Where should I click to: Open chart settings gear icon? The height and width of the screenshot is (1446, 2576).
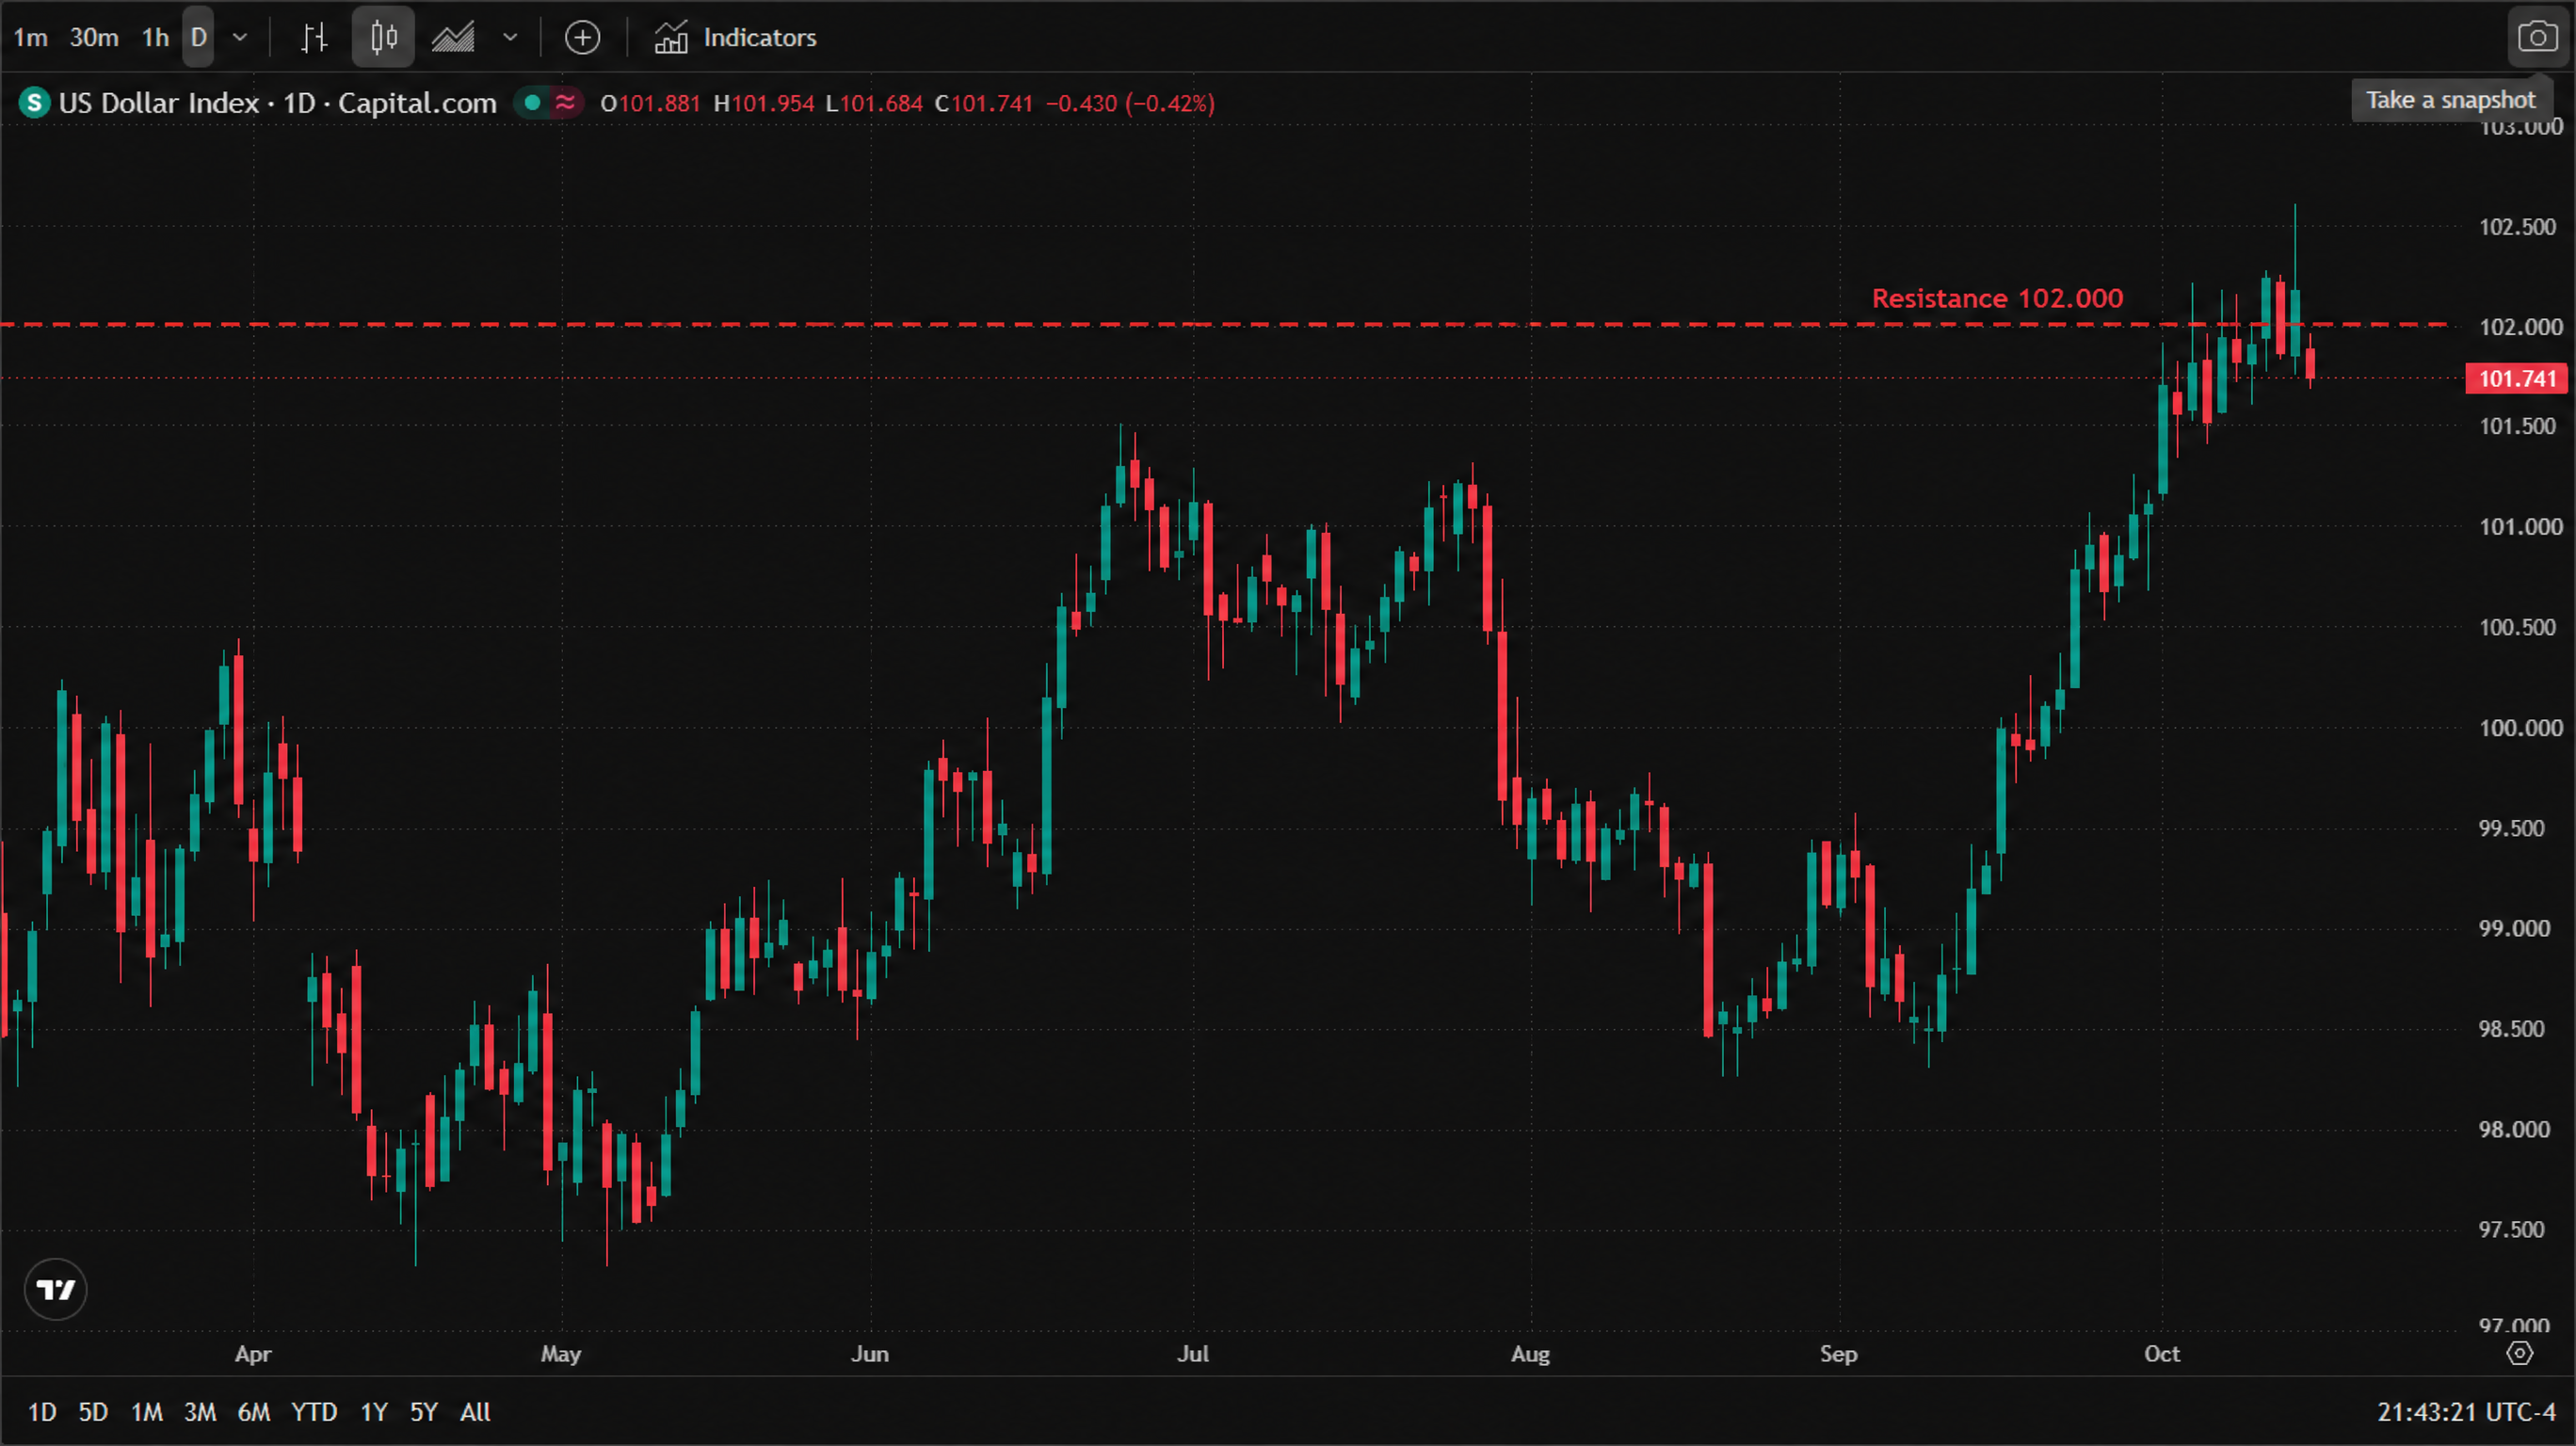(x=2519, y=1354)
